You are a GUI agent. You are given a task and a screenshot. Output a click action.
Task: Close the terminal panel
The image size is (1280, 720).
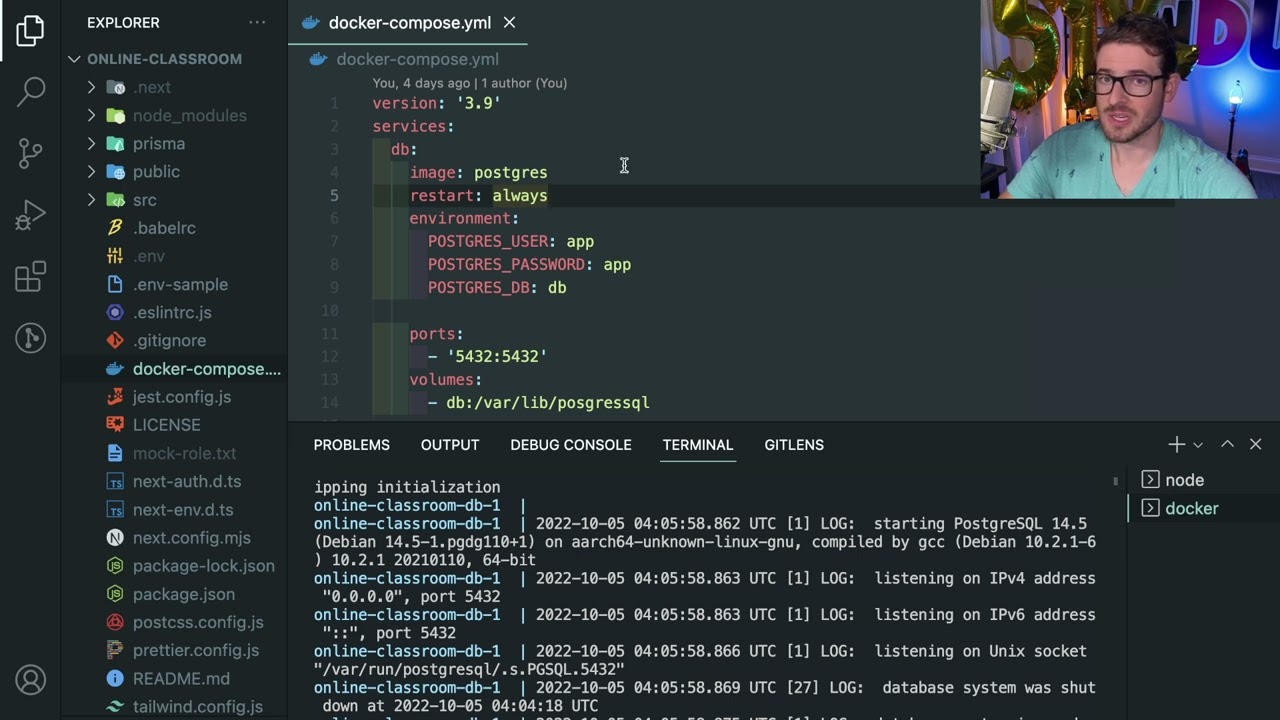pos(1256,444)
